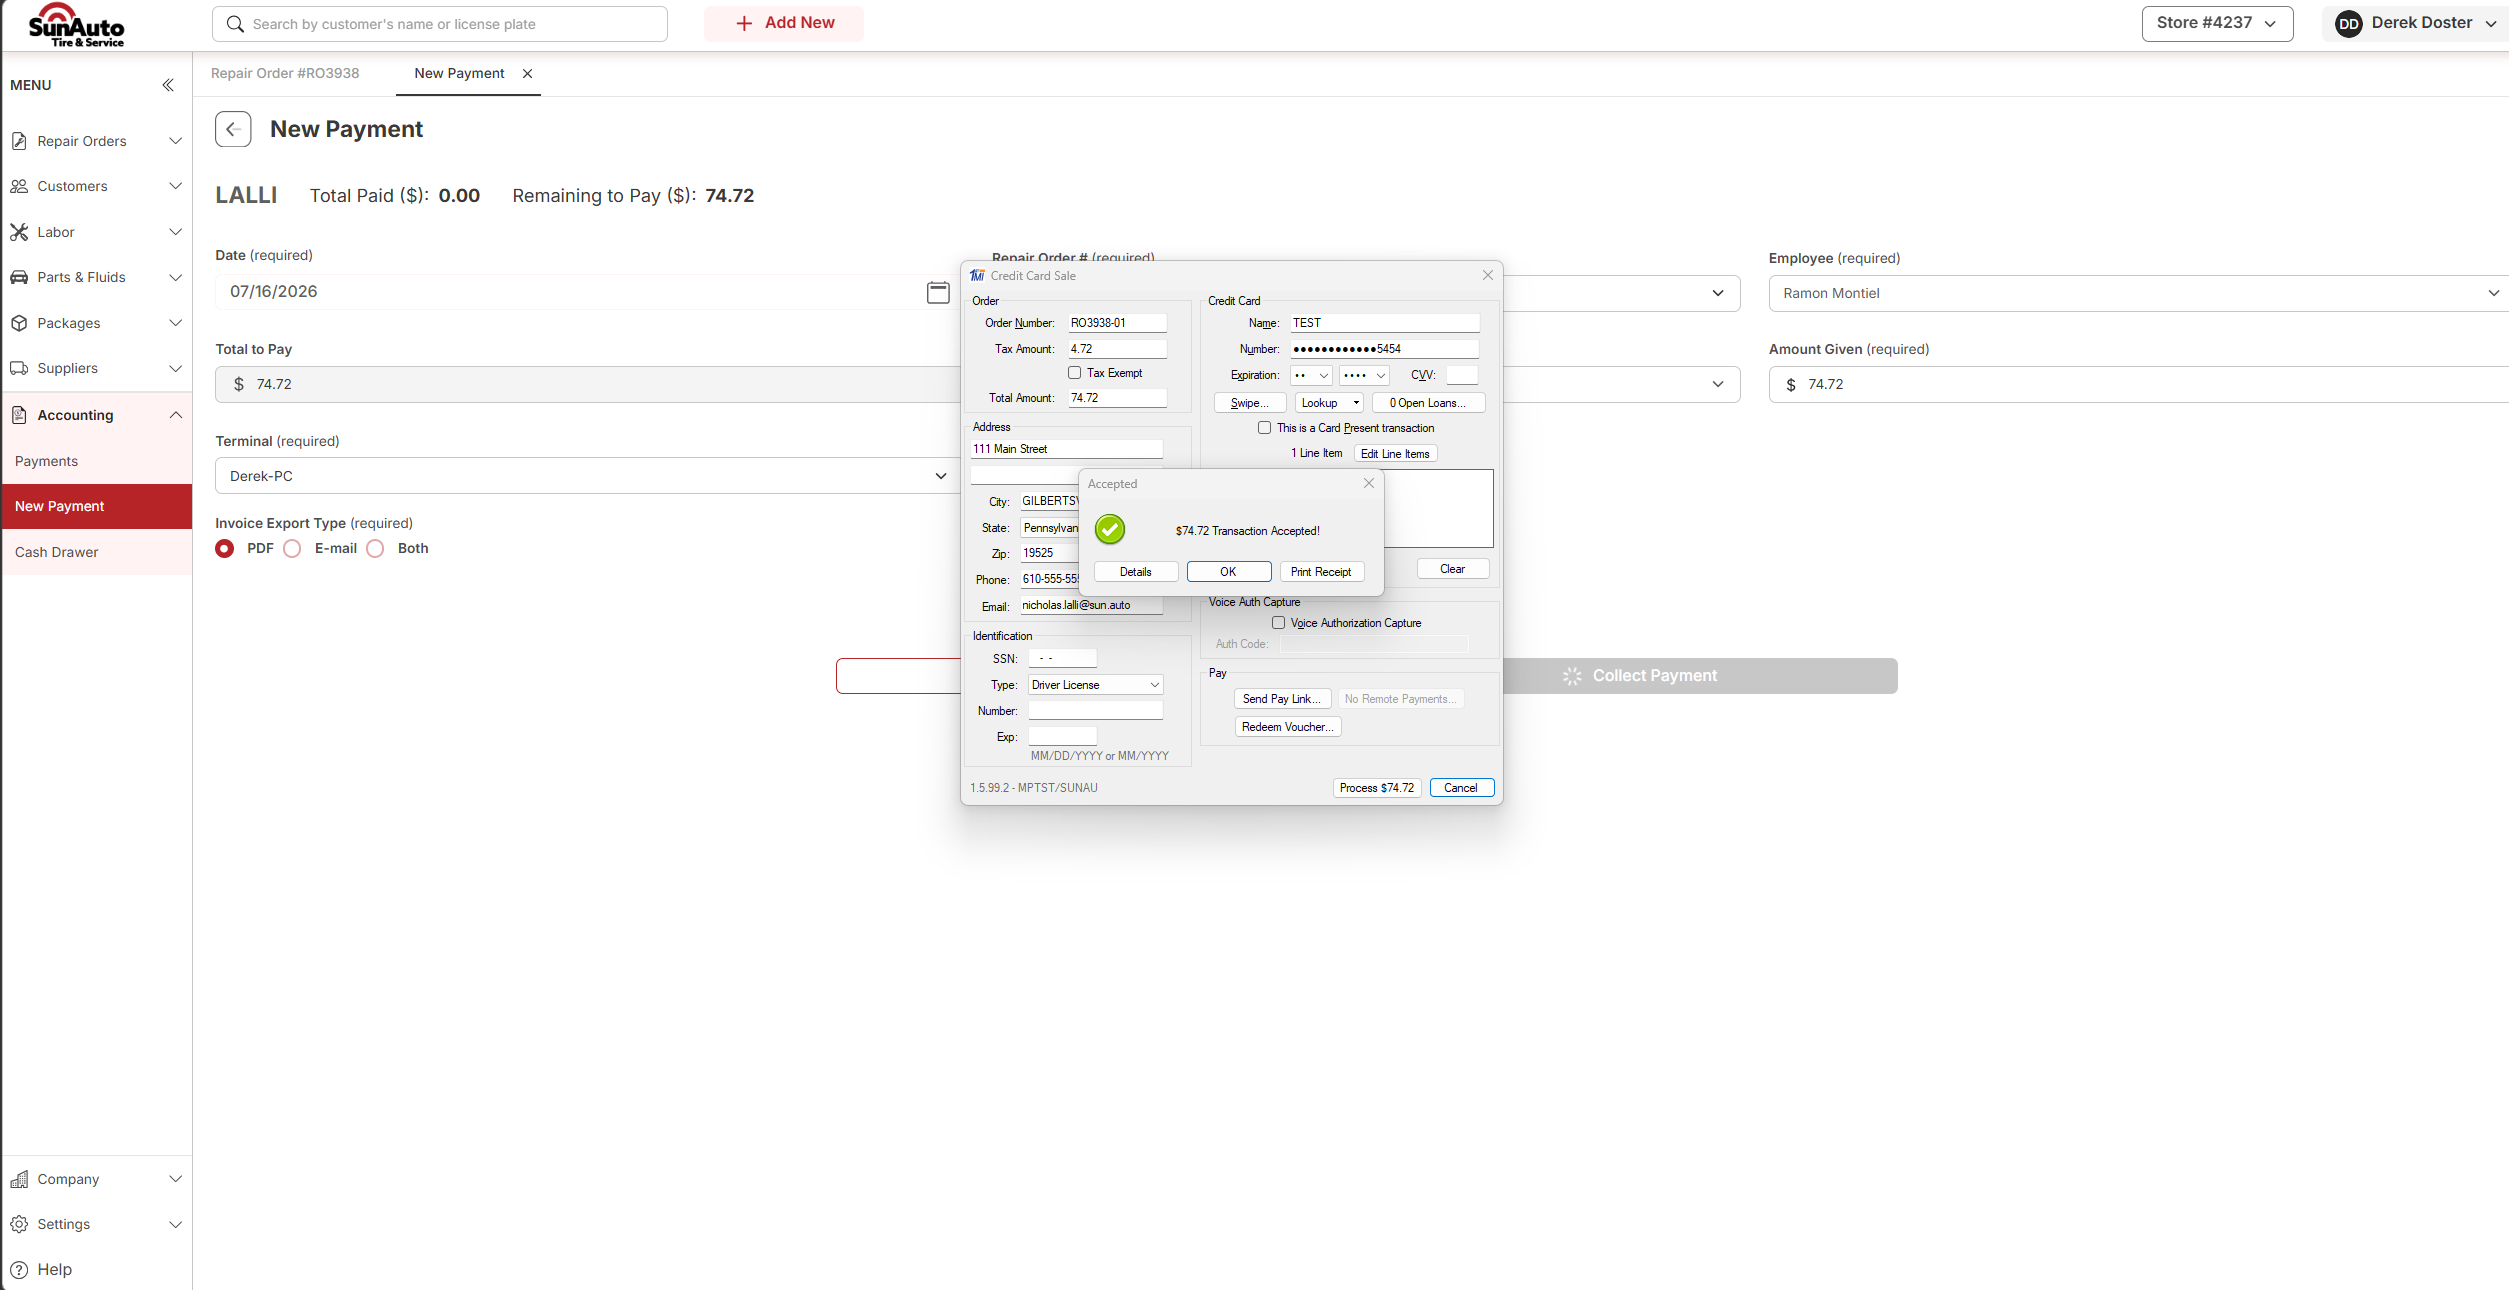The image size is (2509, 1290).
Task: Click Cancel in Credit Card Sale
Action: [x=1461, y=788]
